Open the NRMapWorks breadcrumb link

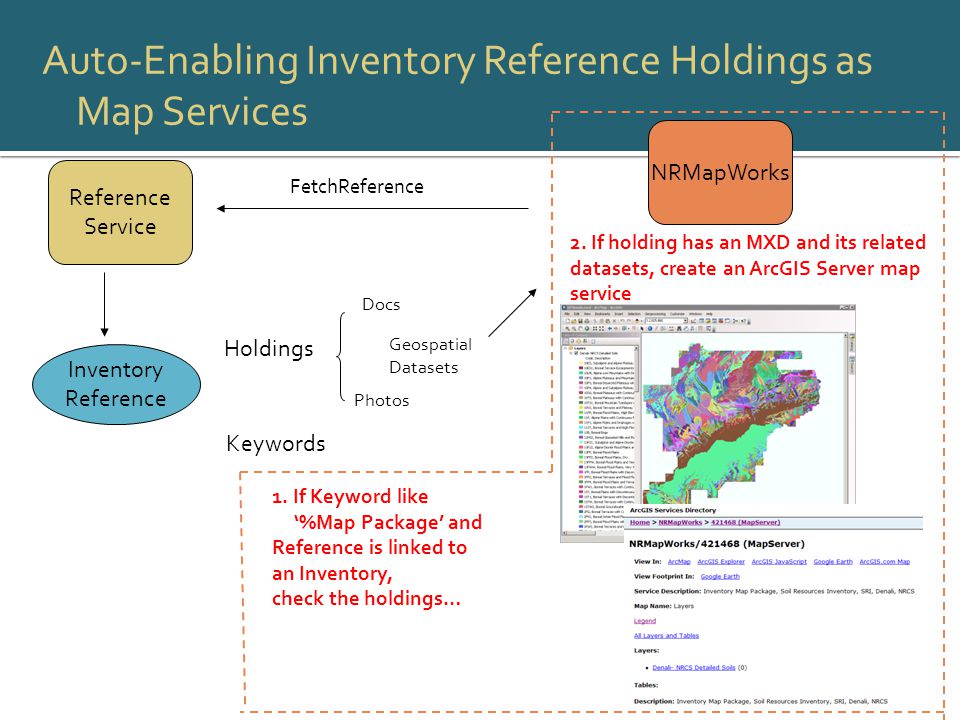(x=680, y=522)
